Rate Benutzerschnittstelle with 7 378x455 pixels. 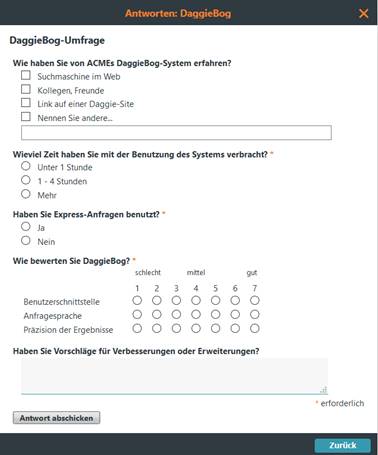tap(255, 301)
